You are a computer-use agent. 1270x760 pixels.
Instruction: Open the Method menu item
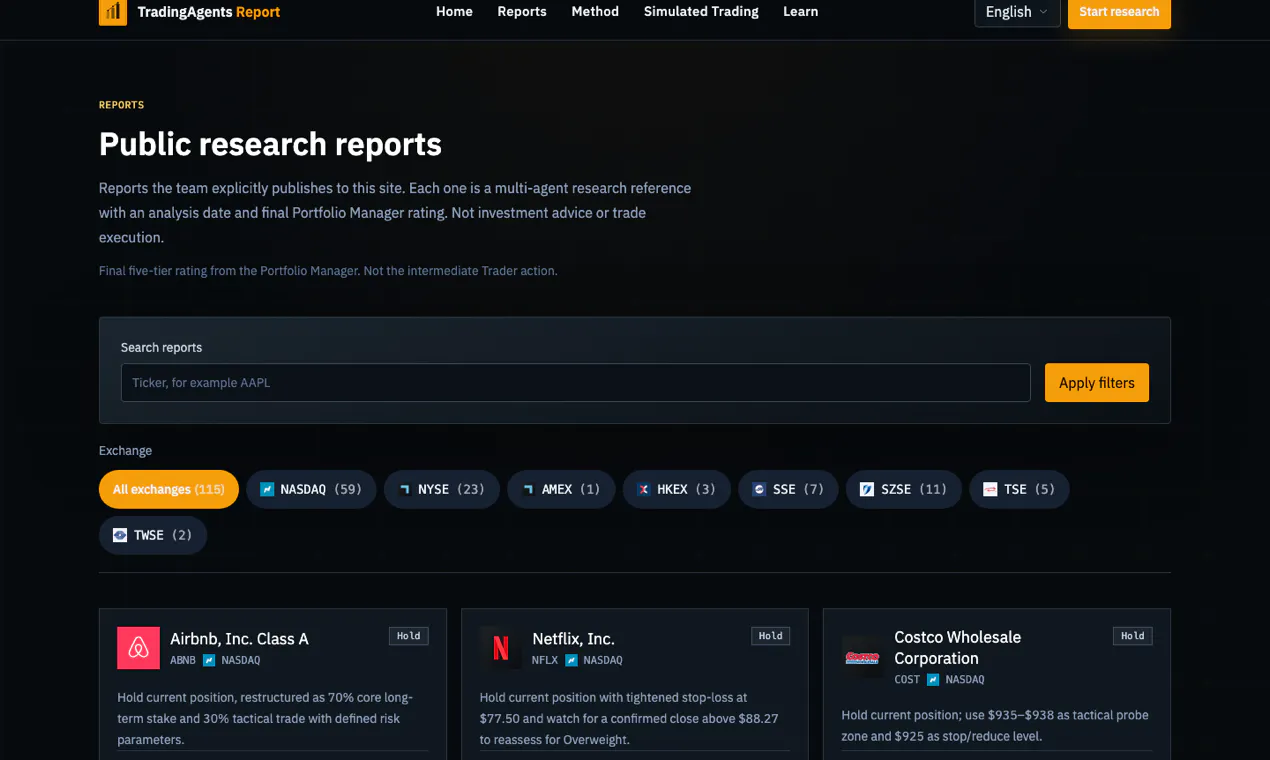click(x=595, y=12)
